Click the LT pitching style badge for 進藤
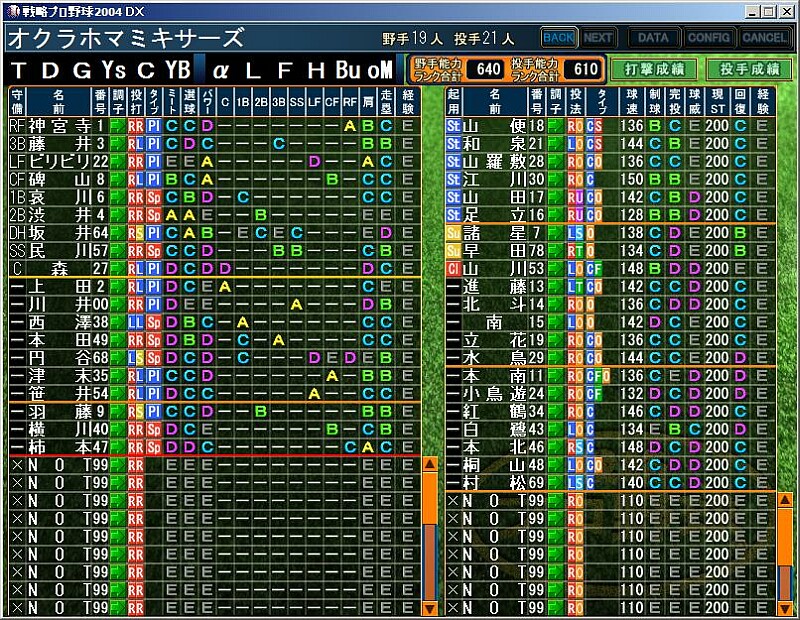Image resolution: width=800 pixels, height=620 pixels. click(x=575, y=287)
